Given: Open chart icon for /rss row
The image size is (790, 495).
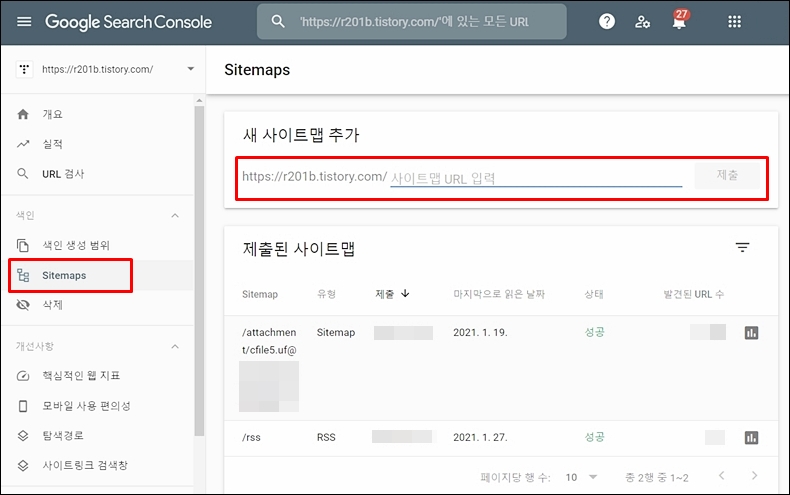Looking at the screenshot, I should point(751,438).
